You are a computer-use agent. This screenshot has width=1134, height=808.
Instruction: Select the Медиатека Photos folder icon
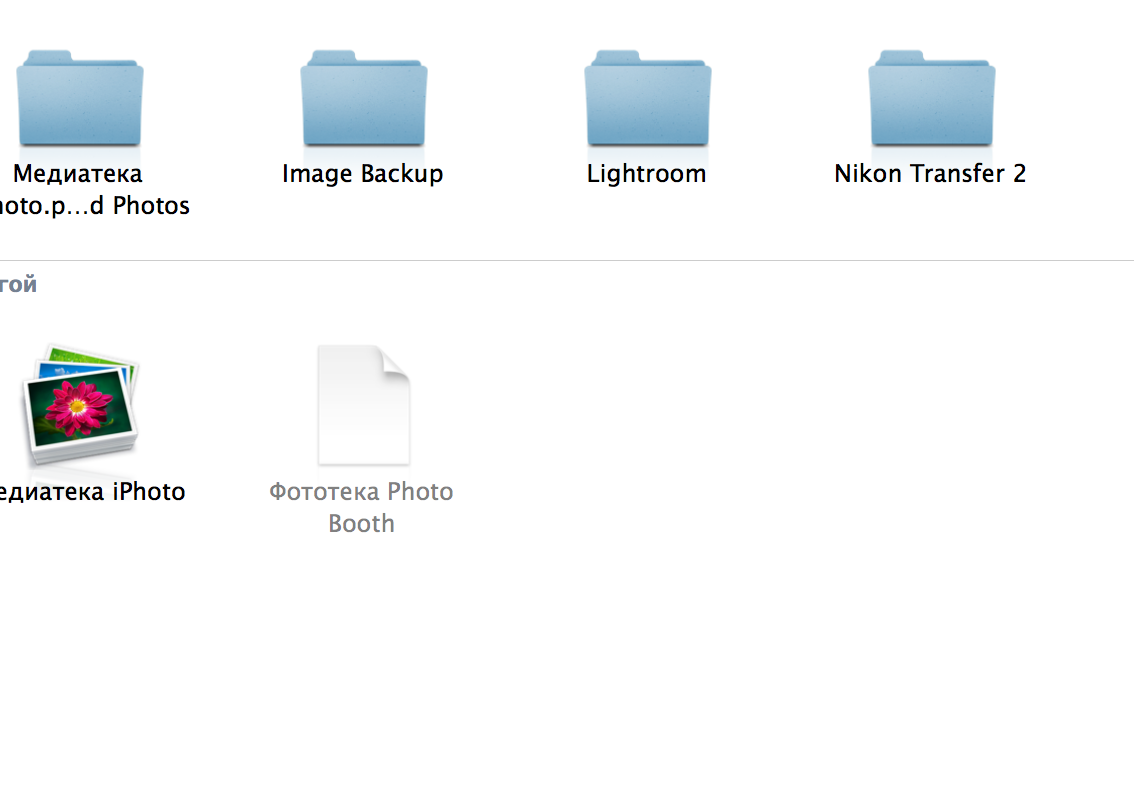[80, 98]
